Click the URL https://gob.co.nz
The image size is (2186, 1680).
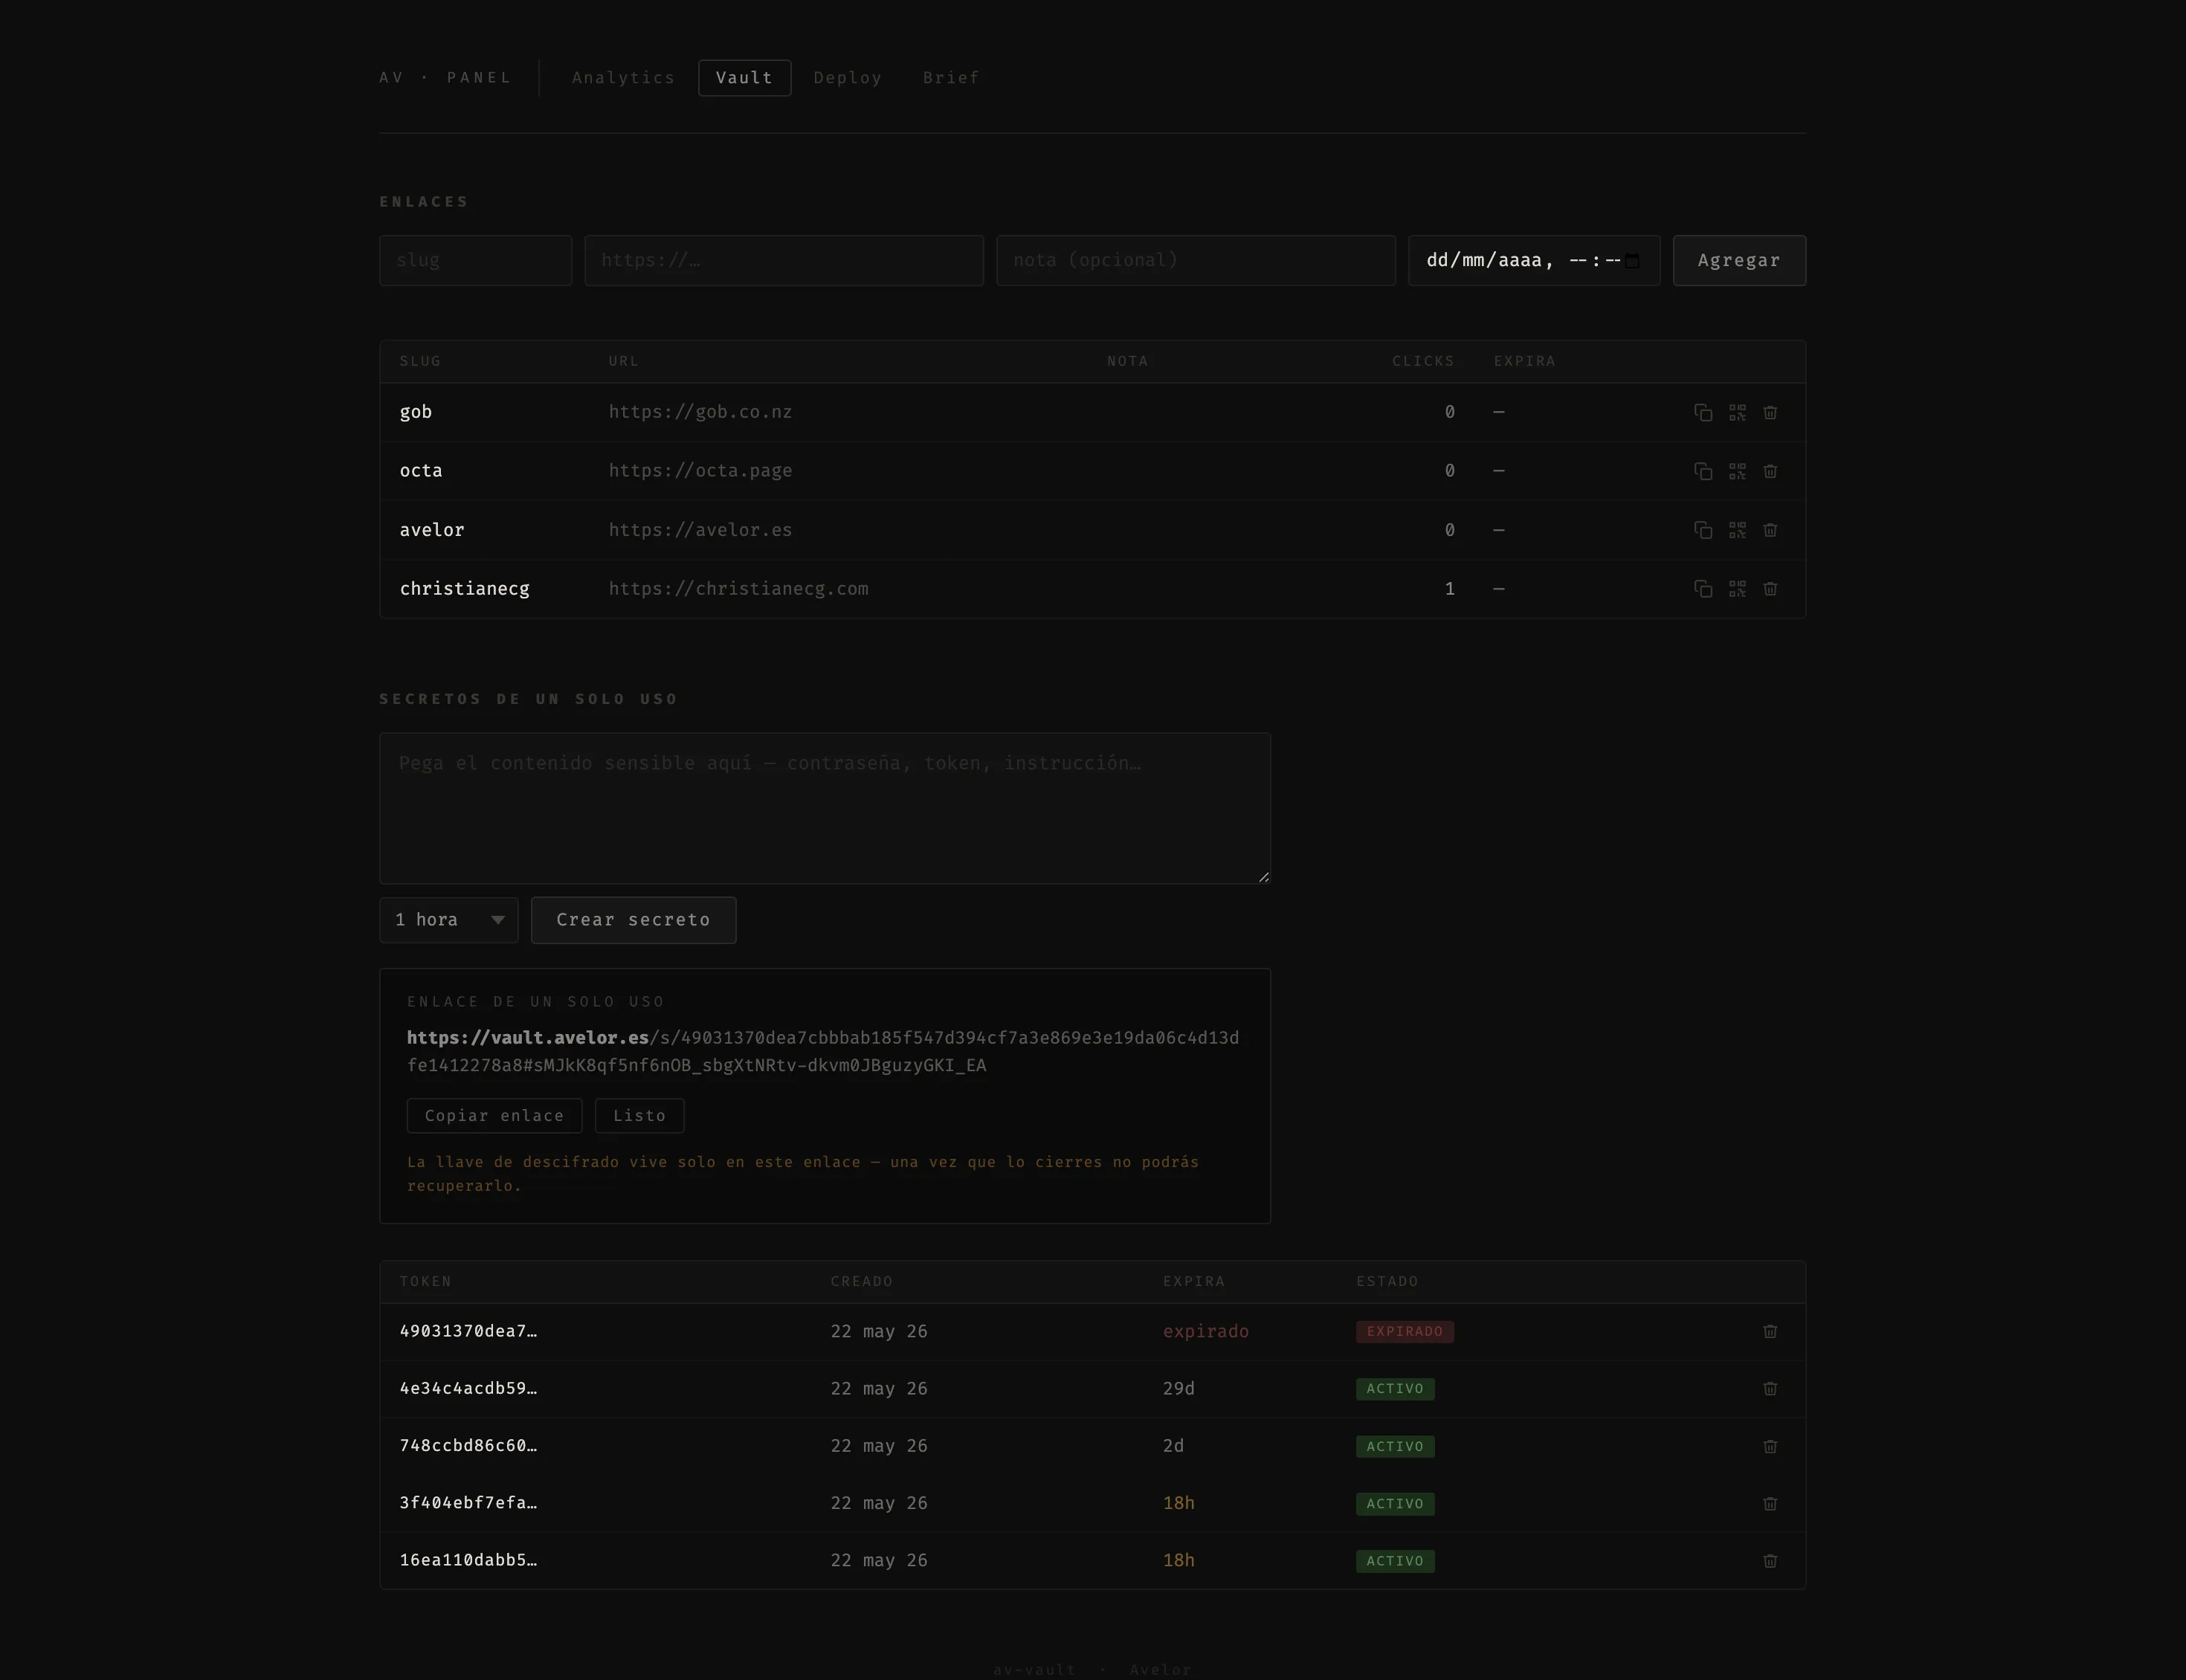[700, 412]
